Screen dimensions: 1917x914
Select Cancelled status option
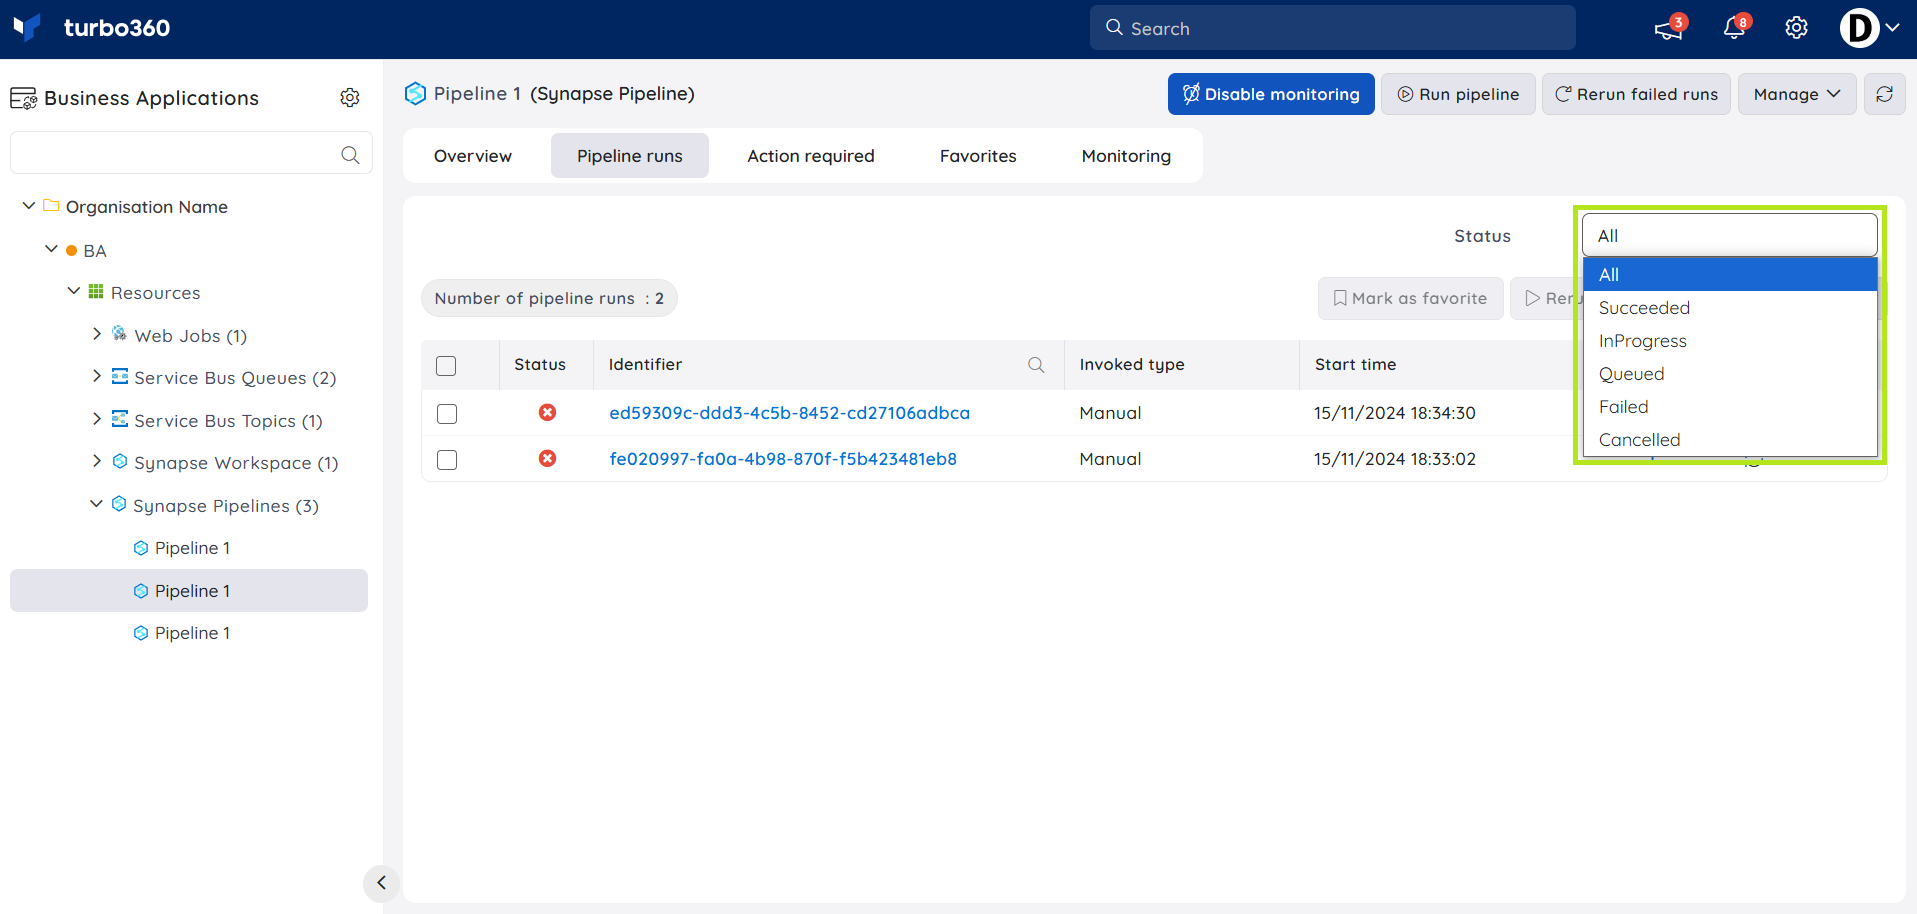[x=1730, y=440]
